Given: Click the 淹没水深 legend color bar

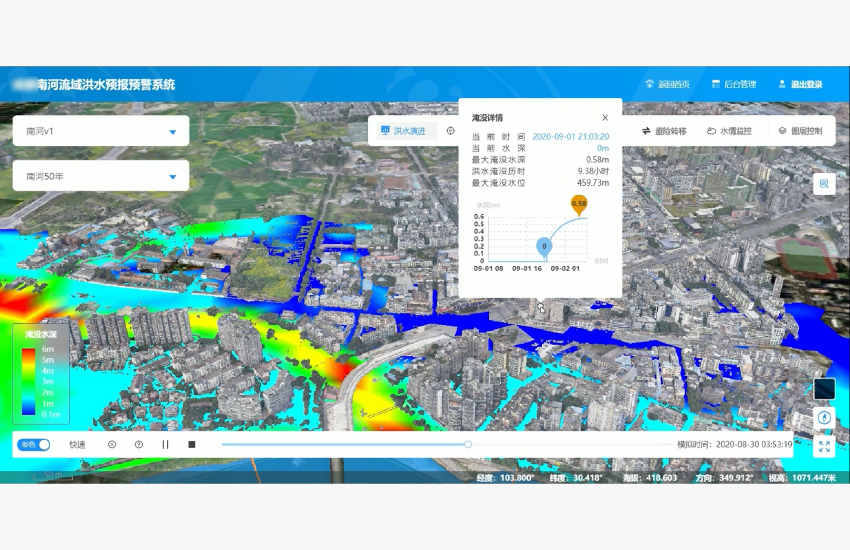Looking at the screenshot, I should [29, 382].
